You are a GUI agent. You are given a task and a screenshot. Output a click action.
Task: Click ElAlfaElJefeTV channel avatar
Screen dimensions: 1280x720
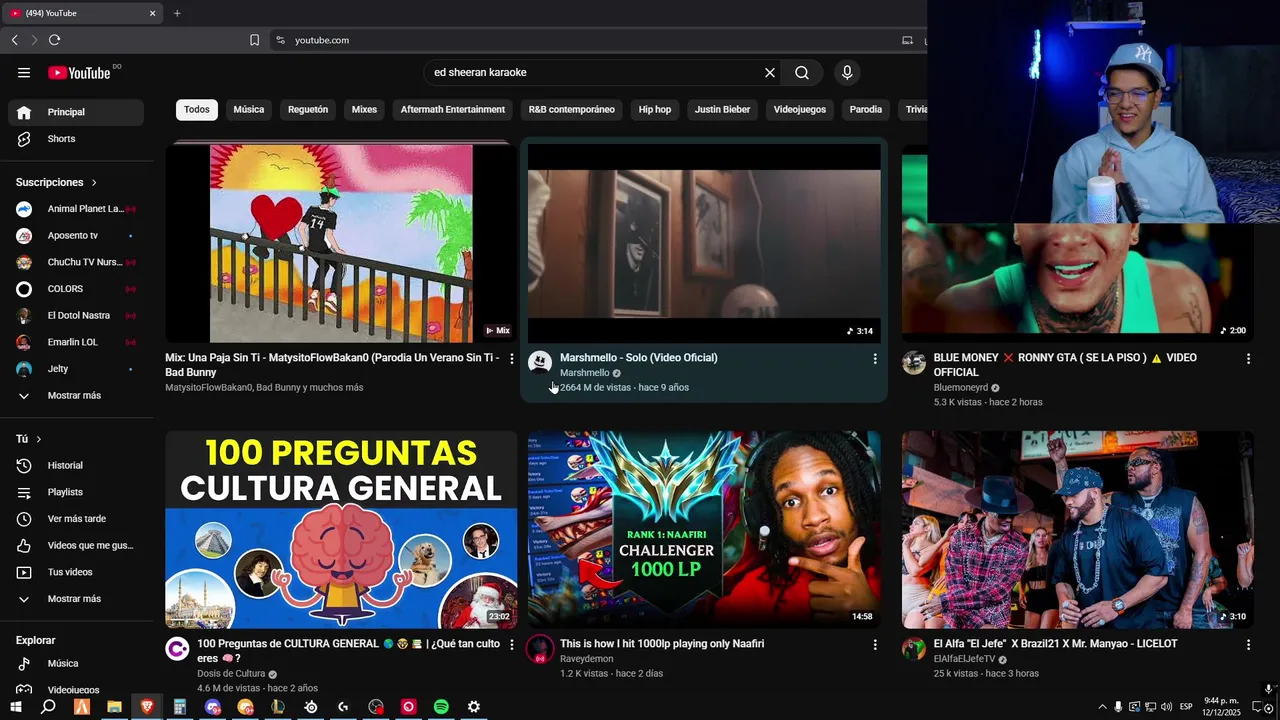click(x=914, y=649)
